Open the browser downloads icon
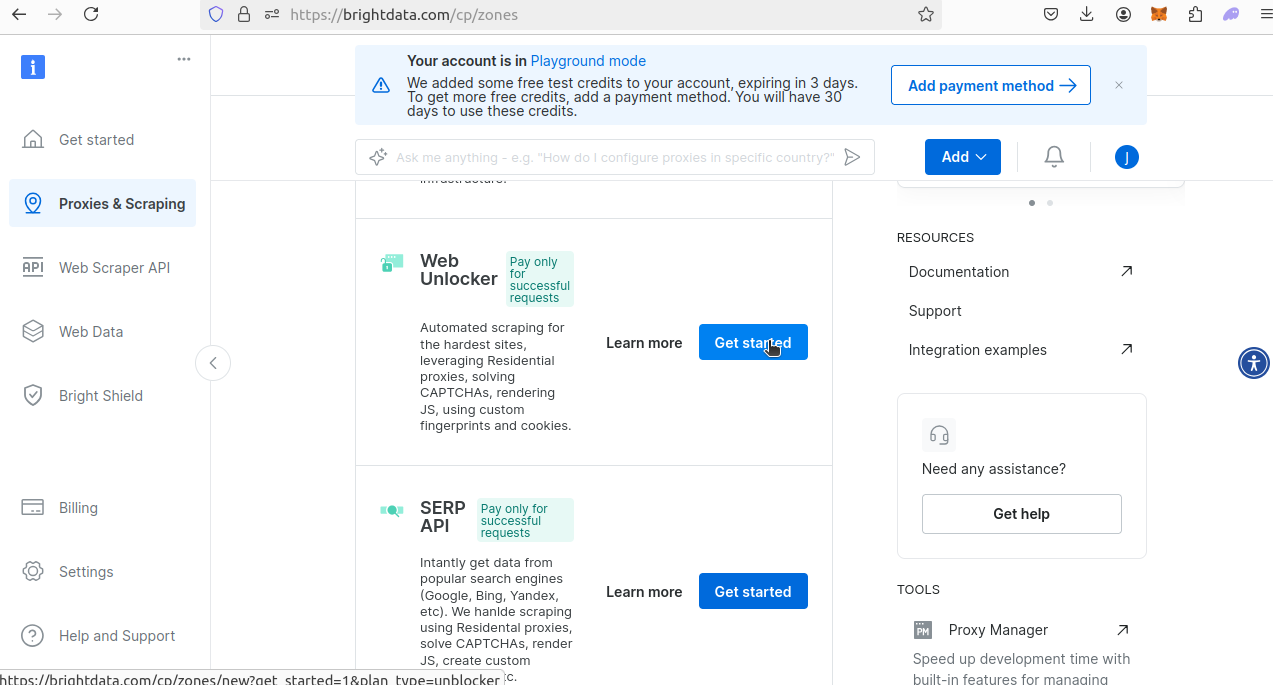The image size is (1273, 685). tap(1087, 14)
